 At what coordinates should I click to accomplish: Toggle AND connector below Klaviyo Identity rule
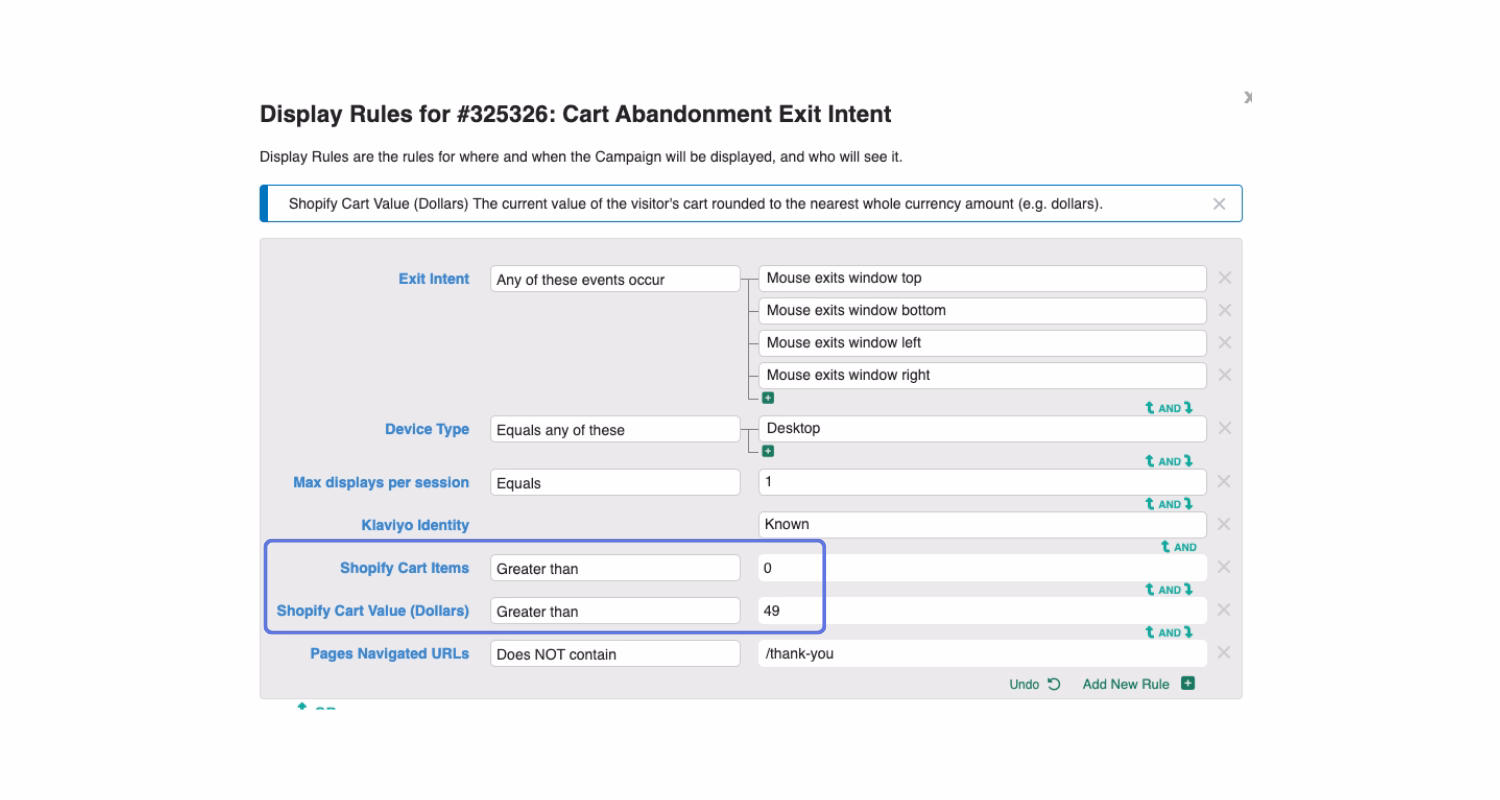1178,547
